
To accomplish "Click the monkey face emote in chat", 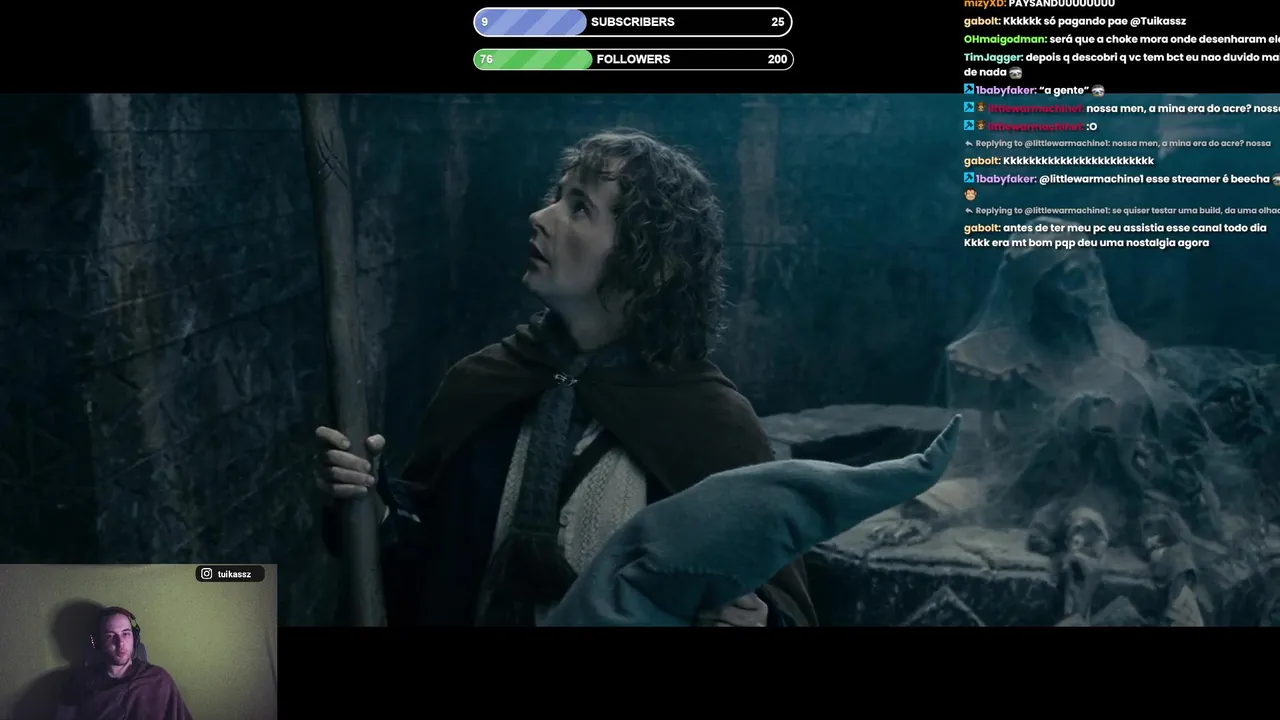I will click(x=971, y=195).
